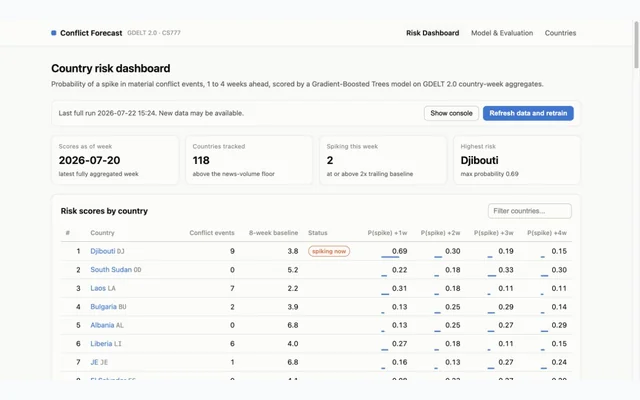Sort by P(spike) +3w column header
This screenshot has width=640, height=400.
[x=493, y=233]
